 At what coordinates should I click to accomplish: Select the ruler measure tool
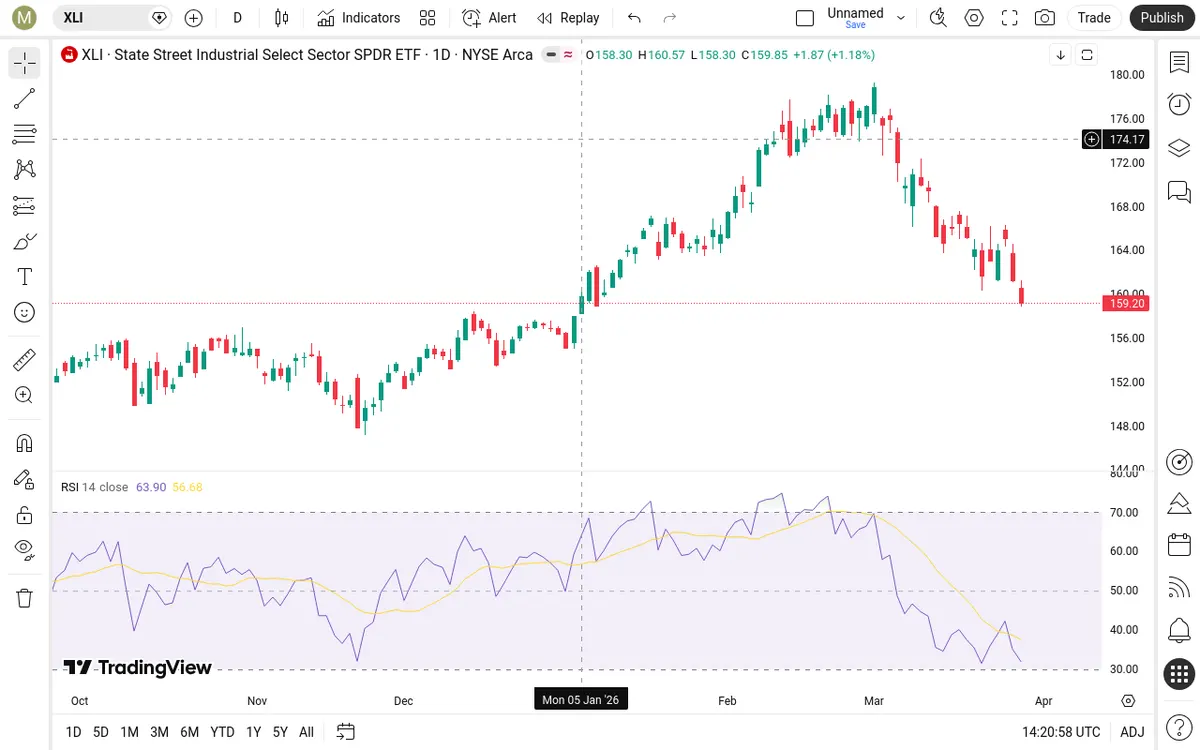point(25,360)
